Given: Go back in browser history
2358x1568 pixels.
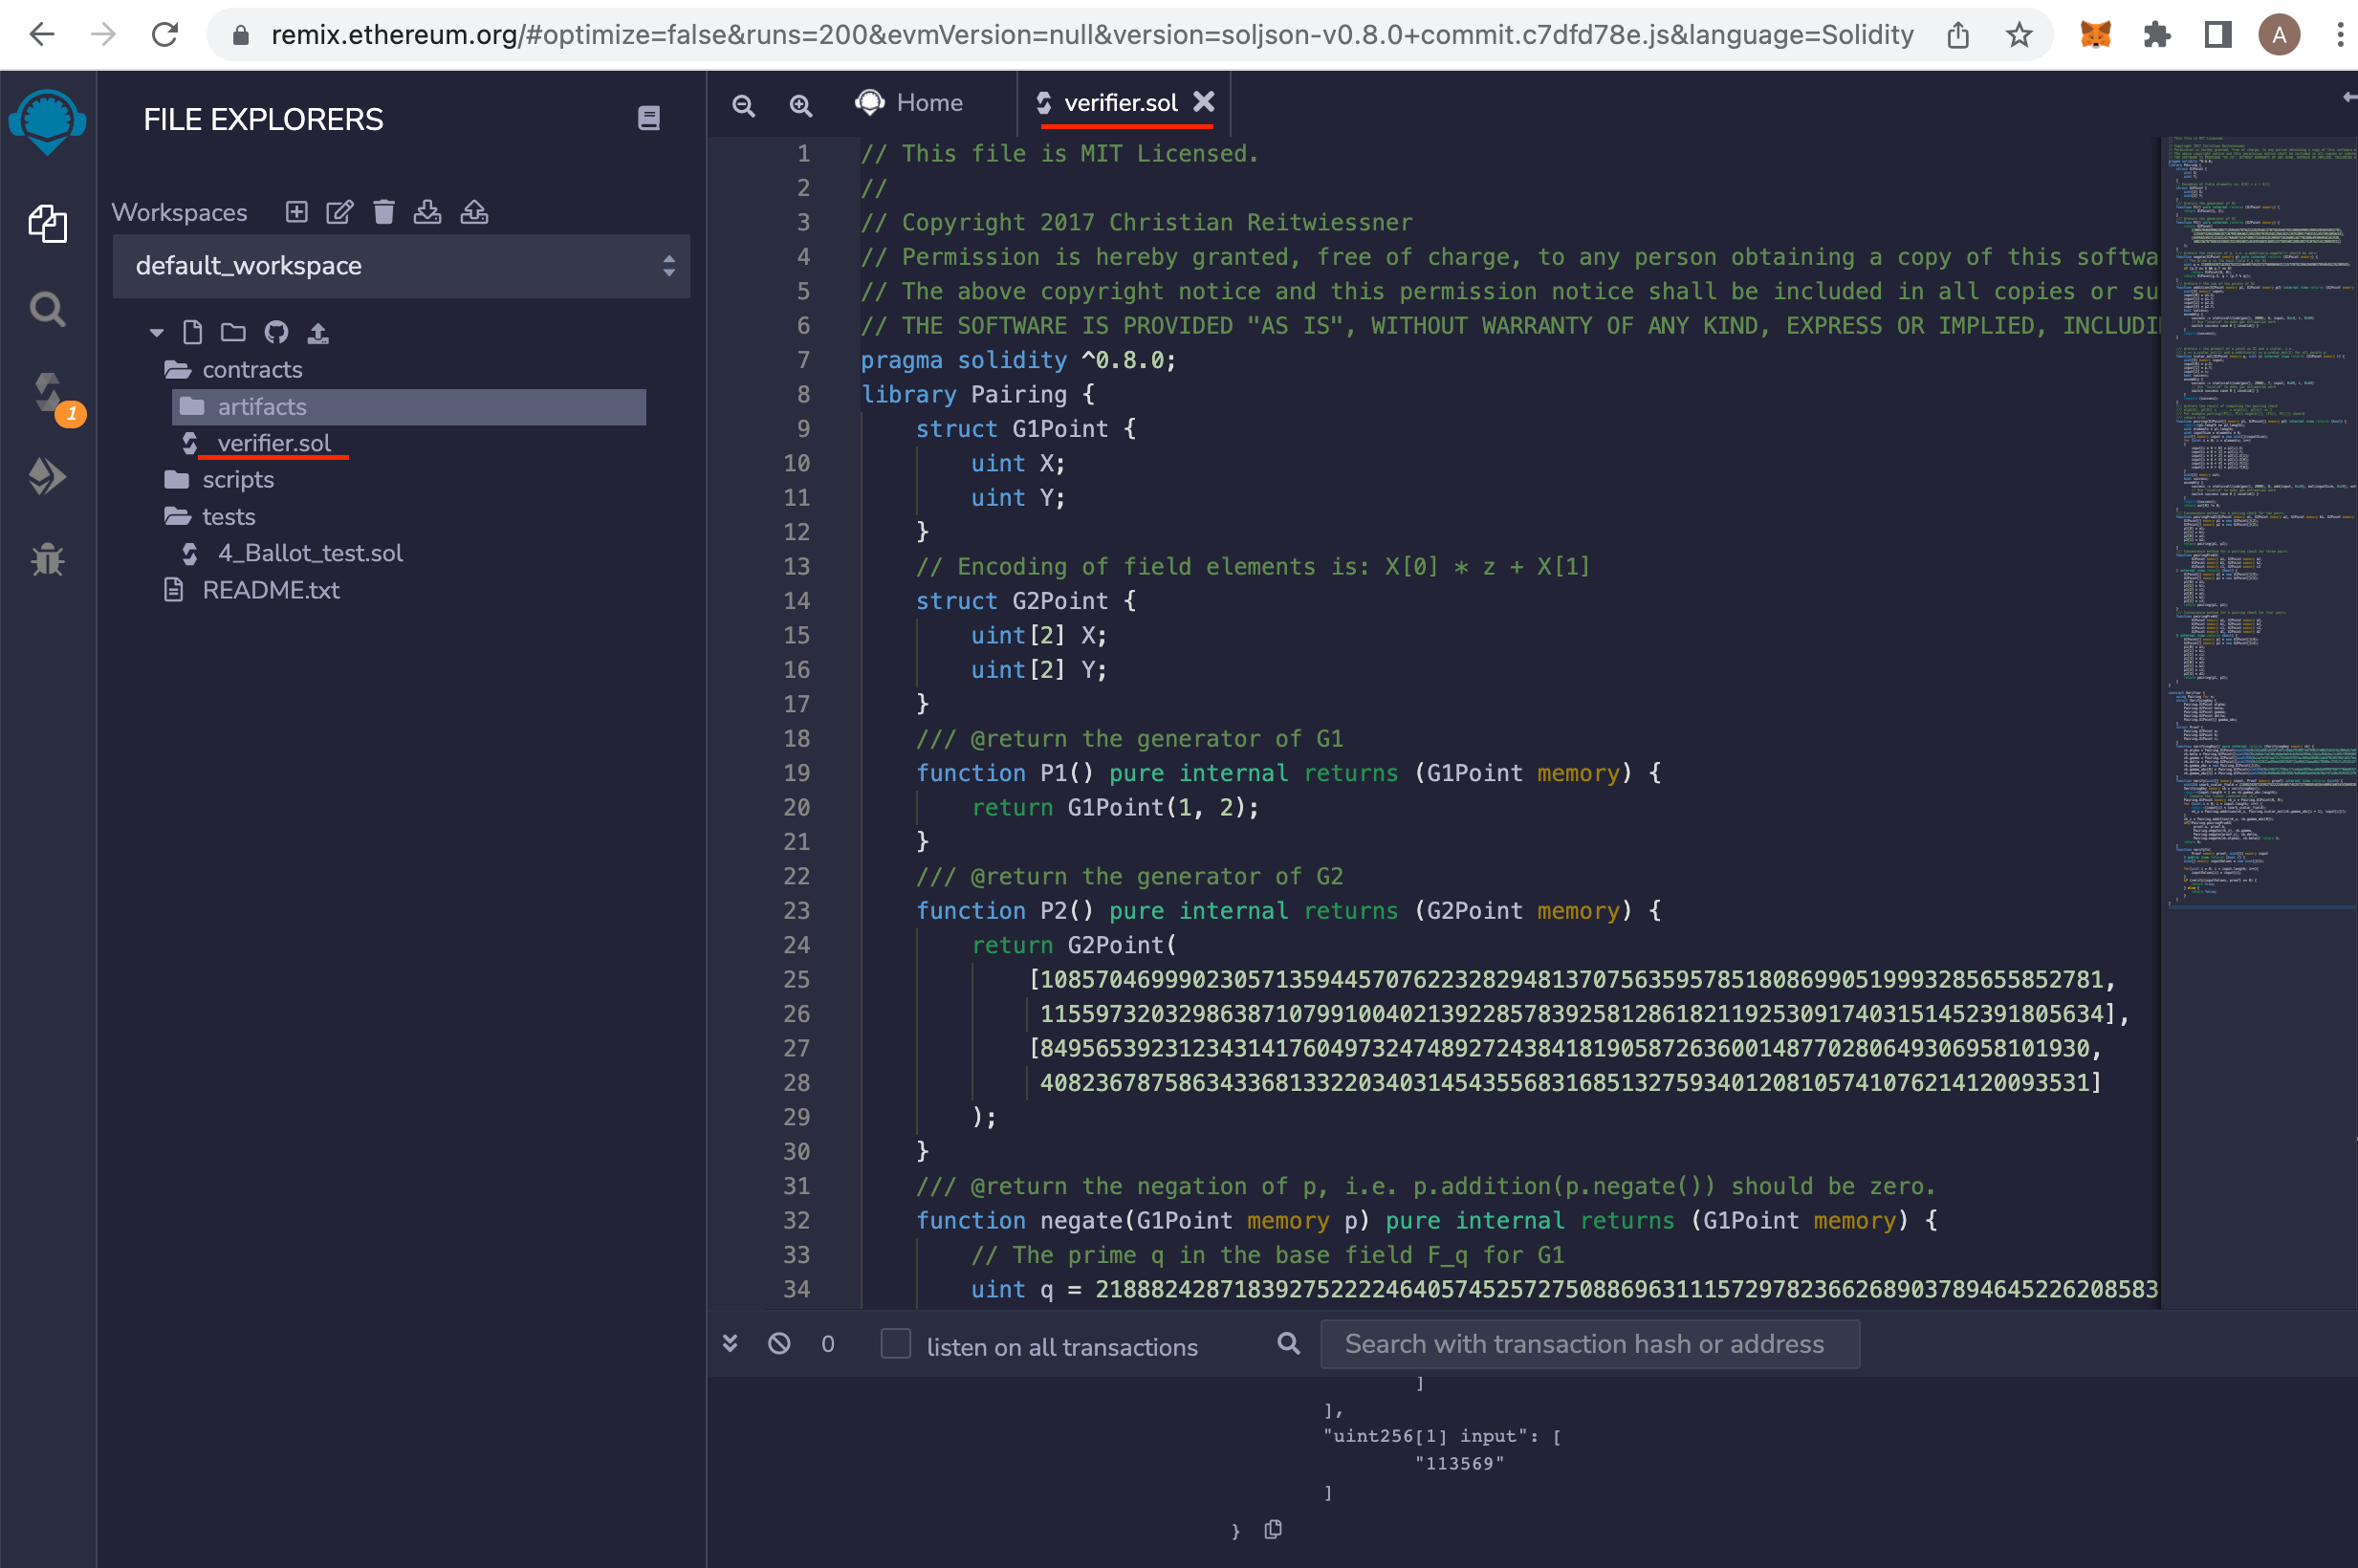Looking at the screenshot, I should (x=42, y=35).
